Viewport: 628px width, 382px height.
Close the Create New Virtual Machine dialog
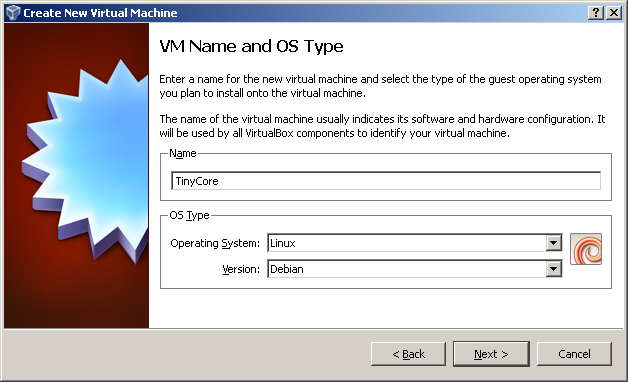(614, 13)
